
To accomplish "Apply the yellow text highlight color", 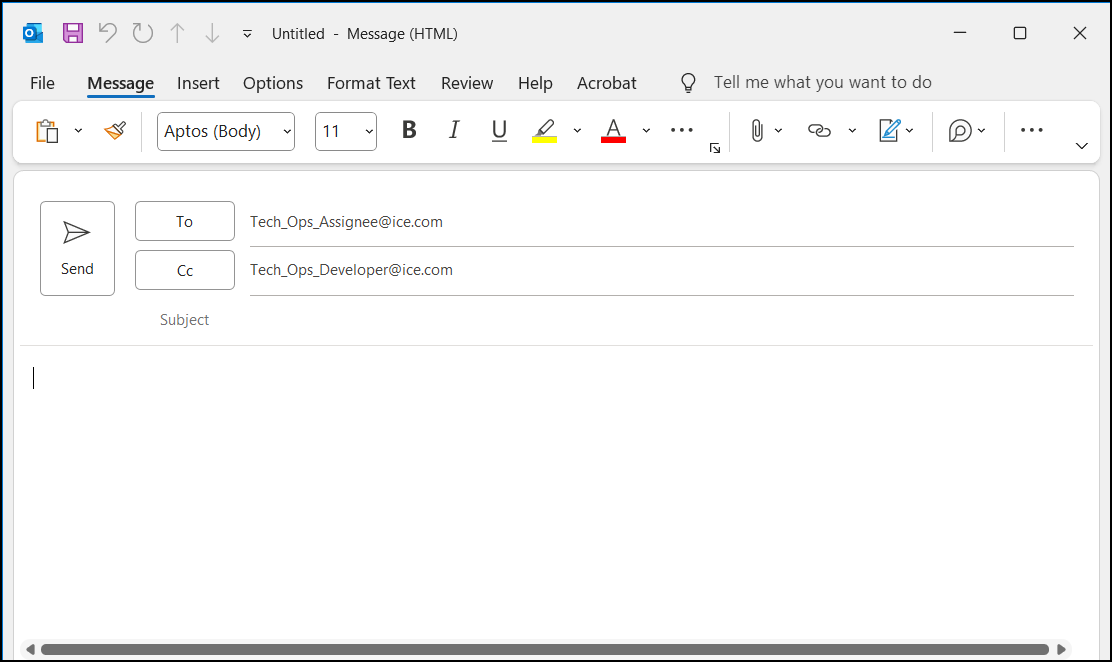I will (x=544, y=131).
